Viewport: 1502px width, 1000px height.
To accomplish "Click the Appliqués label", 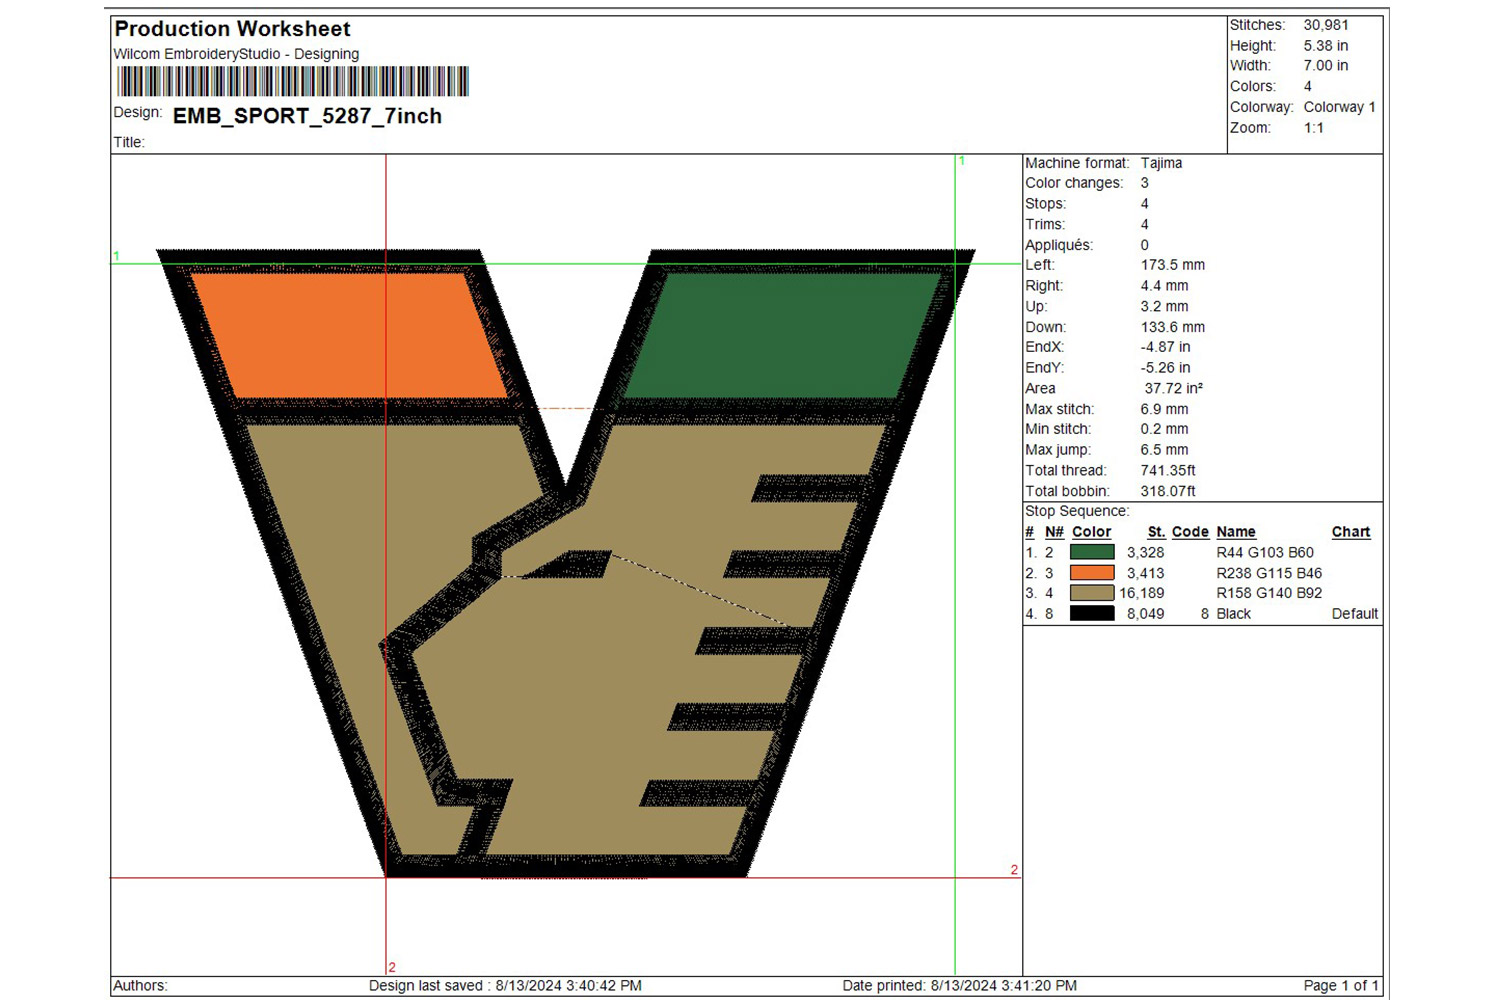I will click(1059, 245).
